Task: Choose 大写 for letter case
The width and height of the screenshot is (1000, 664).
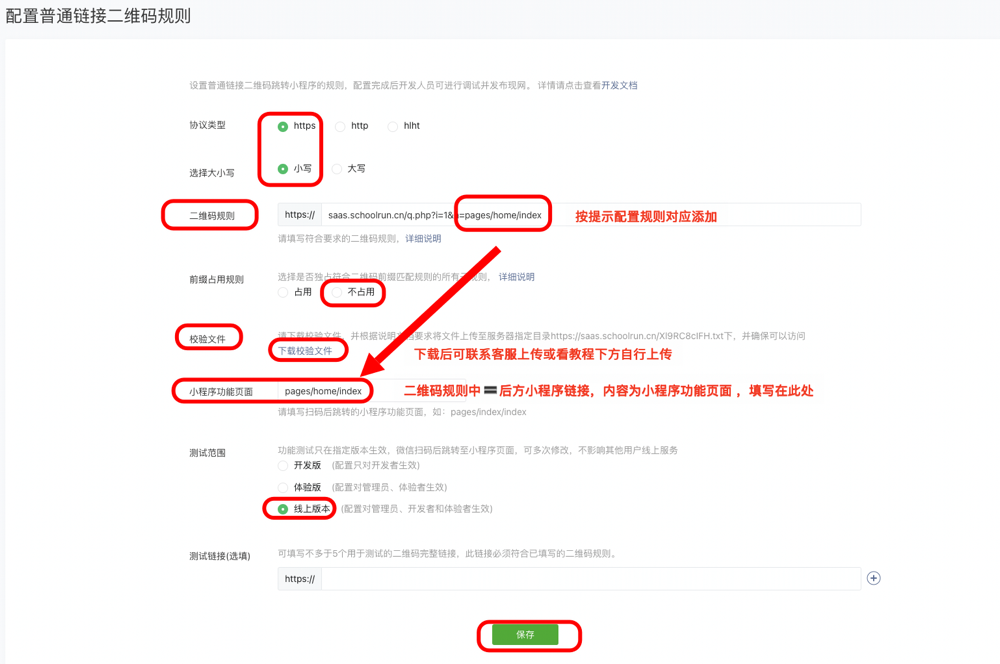Action: click(337, 168)
